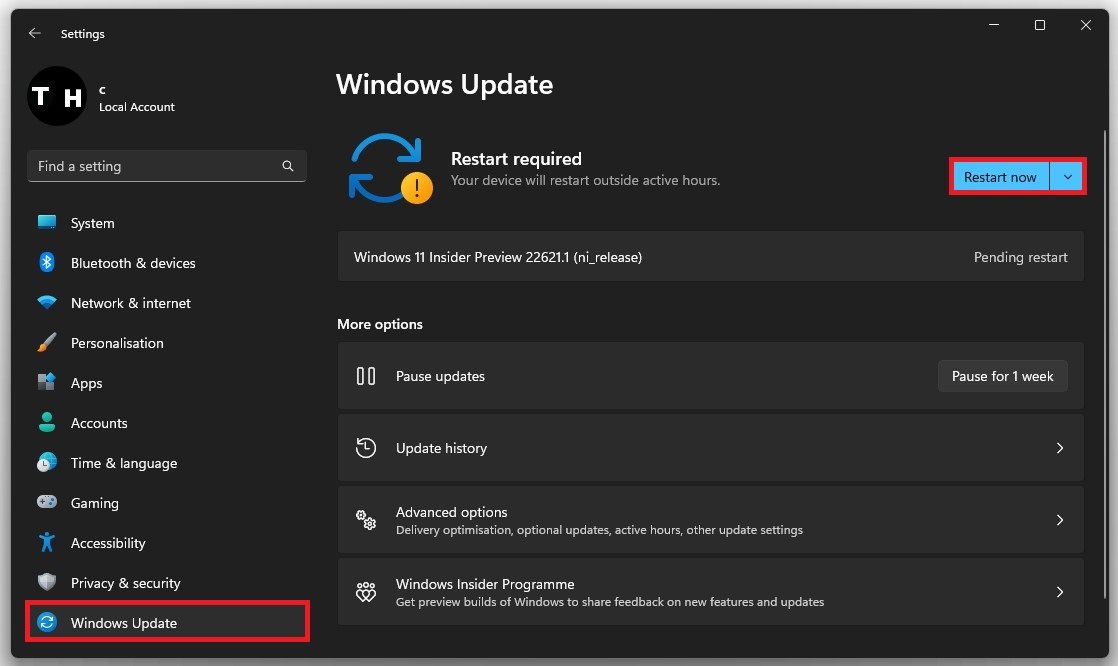The height and width of the screenshot is (666, 1118).
Task: Go to Bluetooth & devices
Action: (167, 263)
